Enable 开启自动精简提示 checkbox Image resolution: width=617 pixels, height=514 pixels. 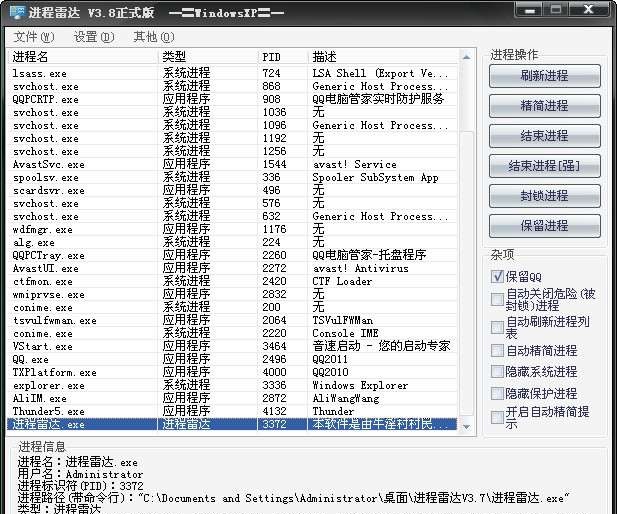click(x=497, y=417)
